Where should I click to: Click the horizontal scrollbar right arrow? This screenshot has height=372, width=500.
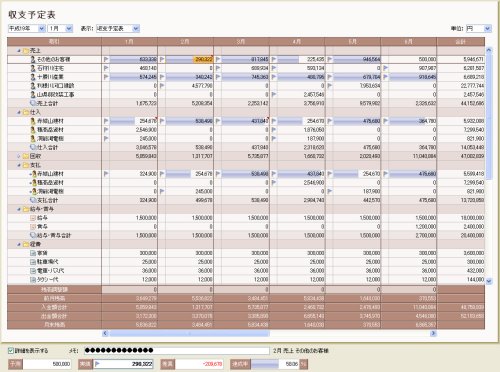[433, 333]
